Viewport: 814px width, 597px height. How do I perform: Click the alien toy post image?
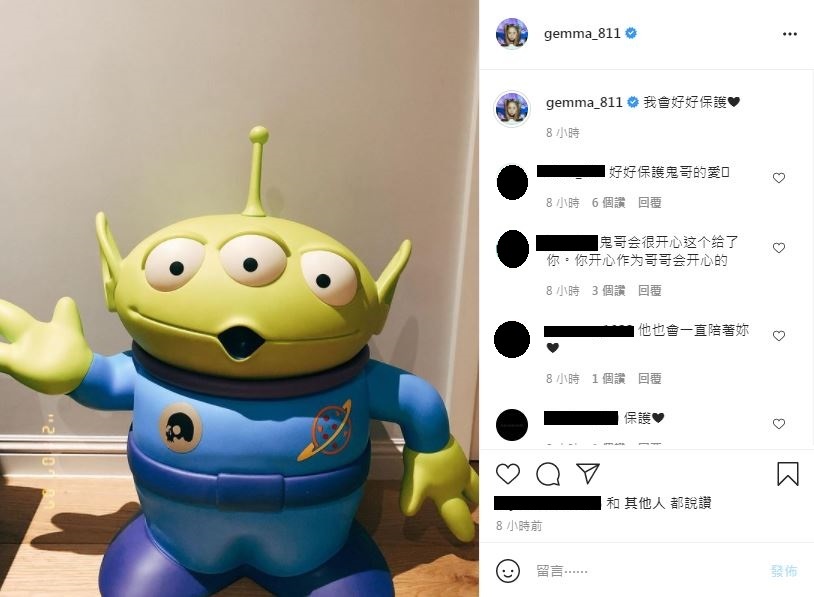coord(239,298)
